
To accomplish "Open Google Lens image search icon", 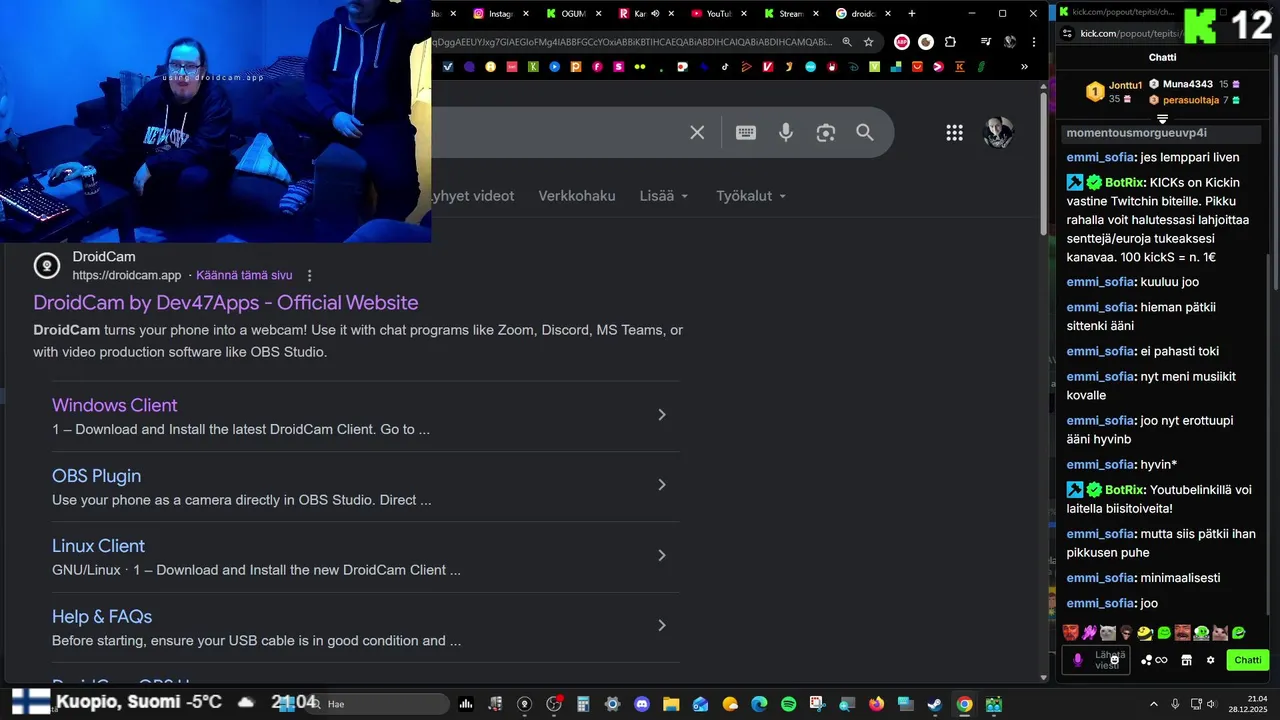I will [825, 132].
